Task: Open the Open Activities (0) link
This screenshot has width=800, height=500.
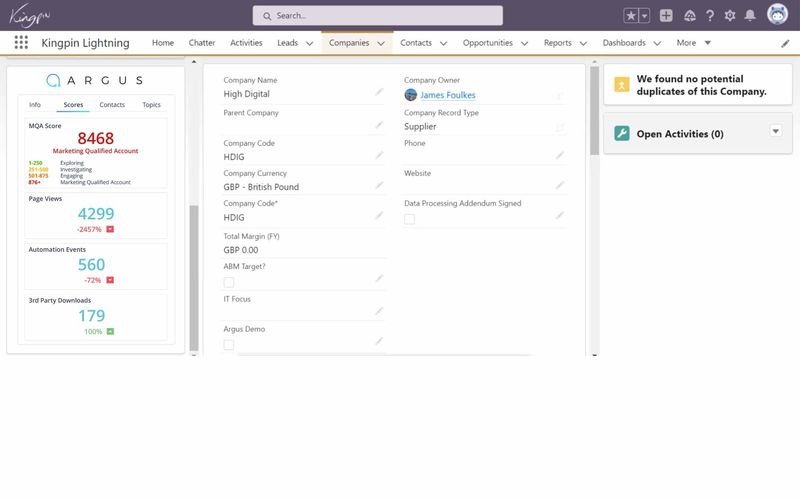Action: (x=680, y=134)
